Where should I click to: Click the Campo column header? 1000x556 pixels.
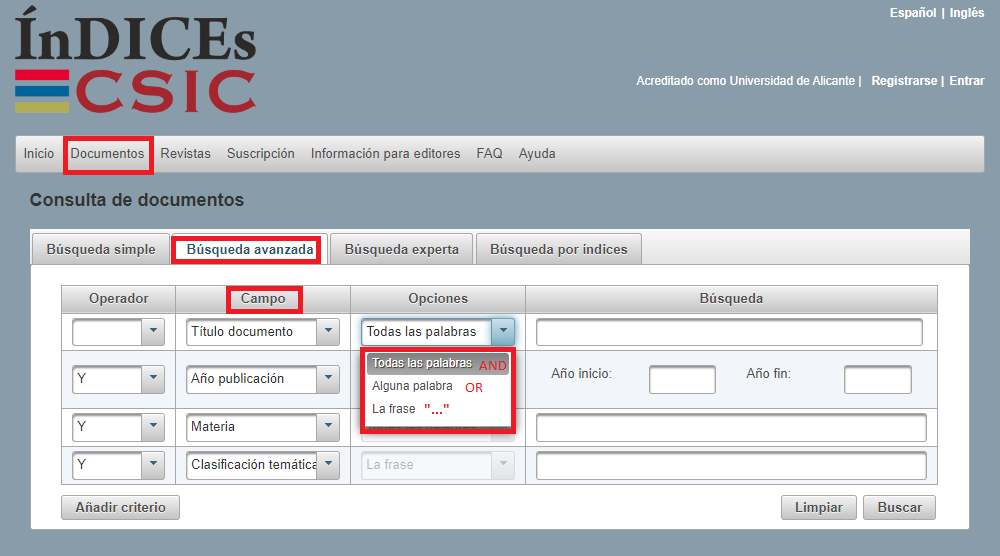pos(263,299)
